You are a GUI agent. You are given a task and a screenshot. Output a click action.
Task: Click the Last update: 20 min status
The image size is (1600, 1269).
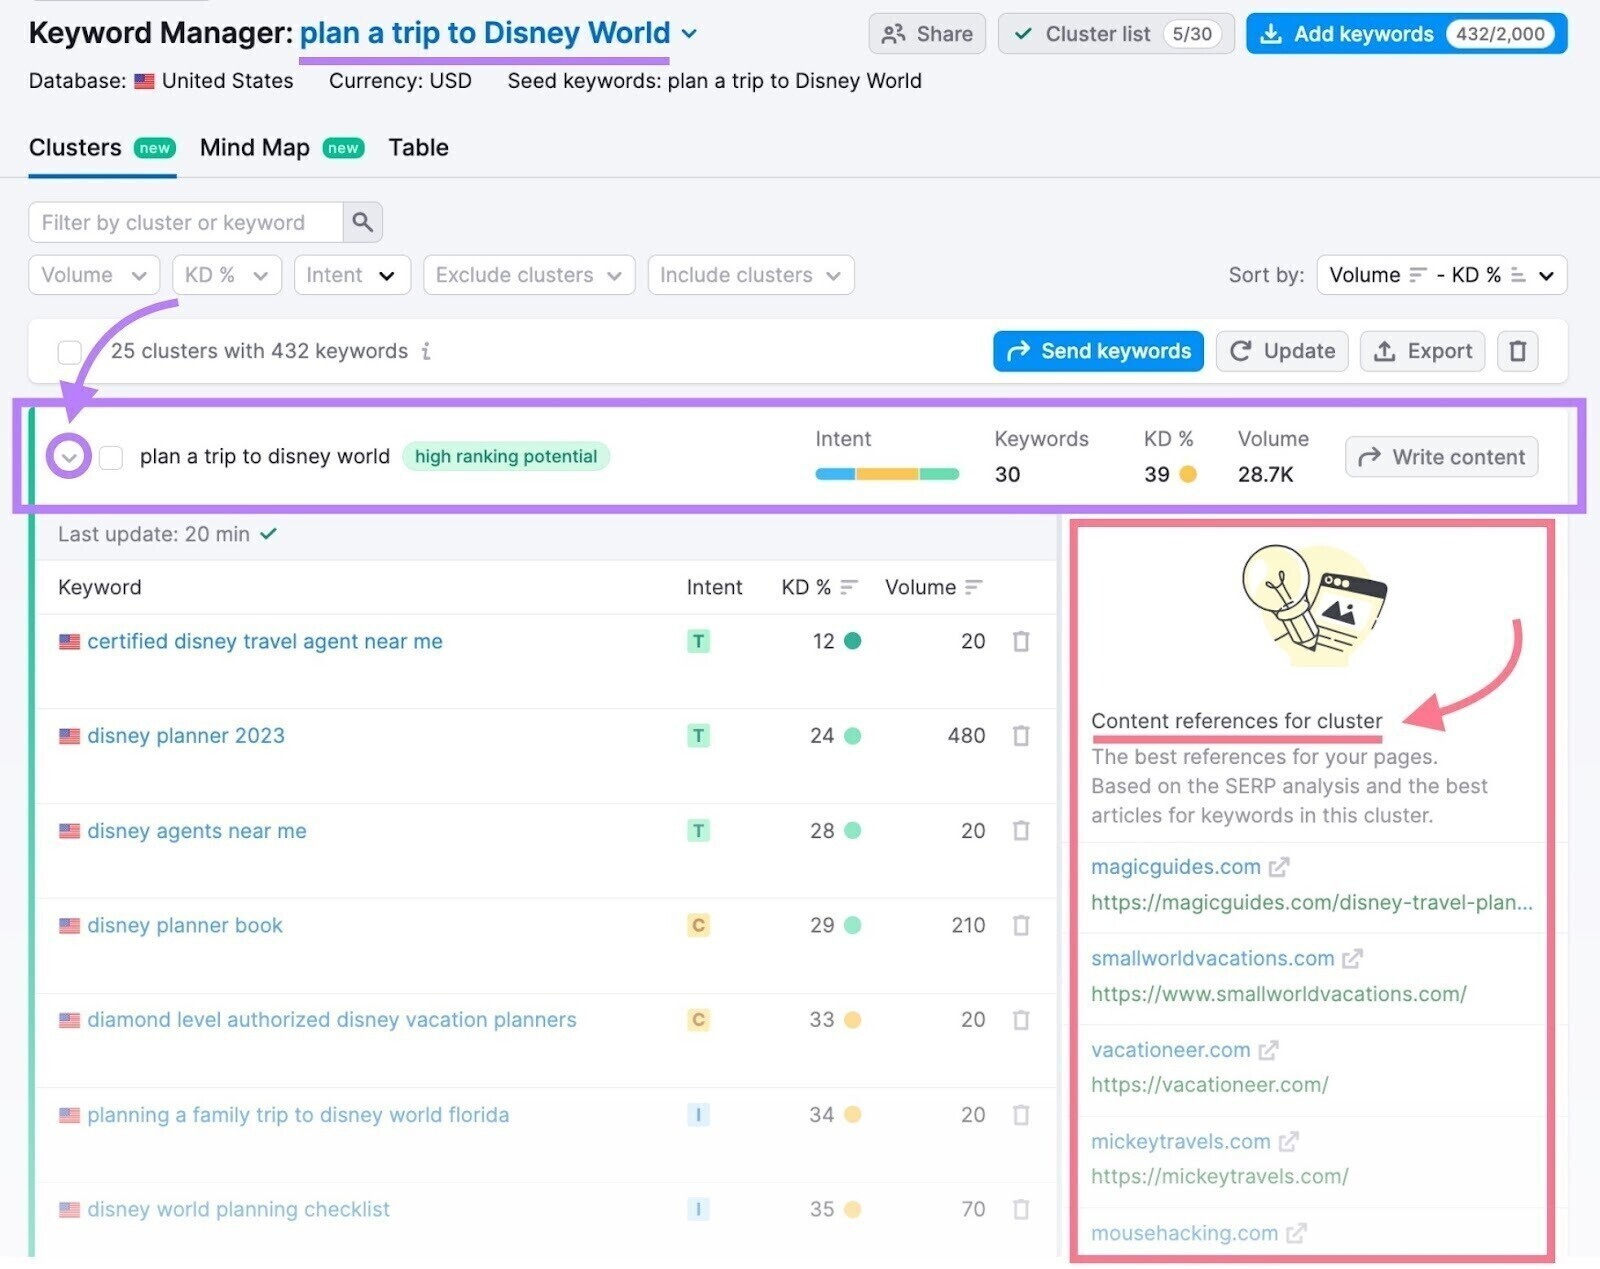(x=167, y=534)
